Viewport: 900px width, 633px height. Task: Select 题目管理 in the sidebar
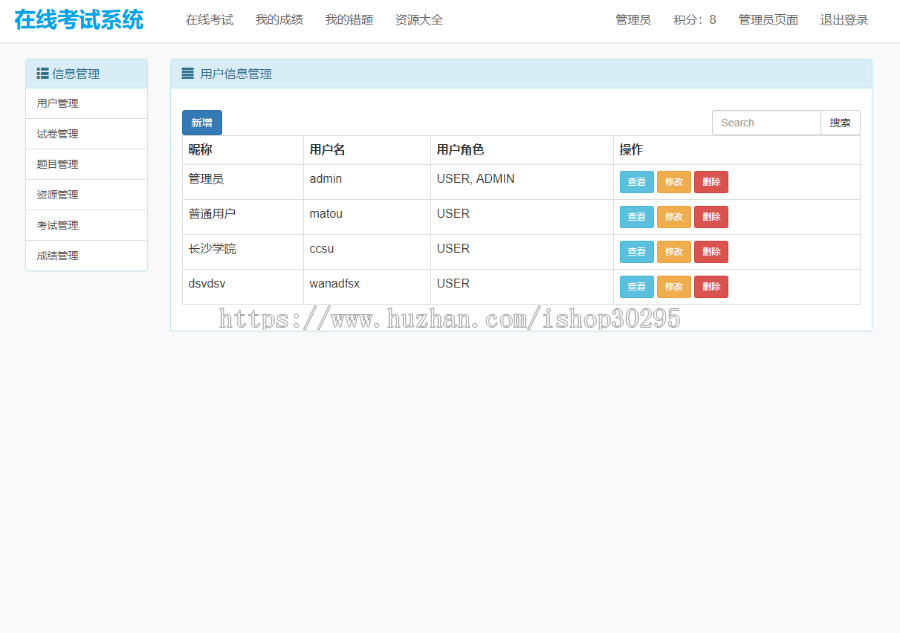coord(87,165)
